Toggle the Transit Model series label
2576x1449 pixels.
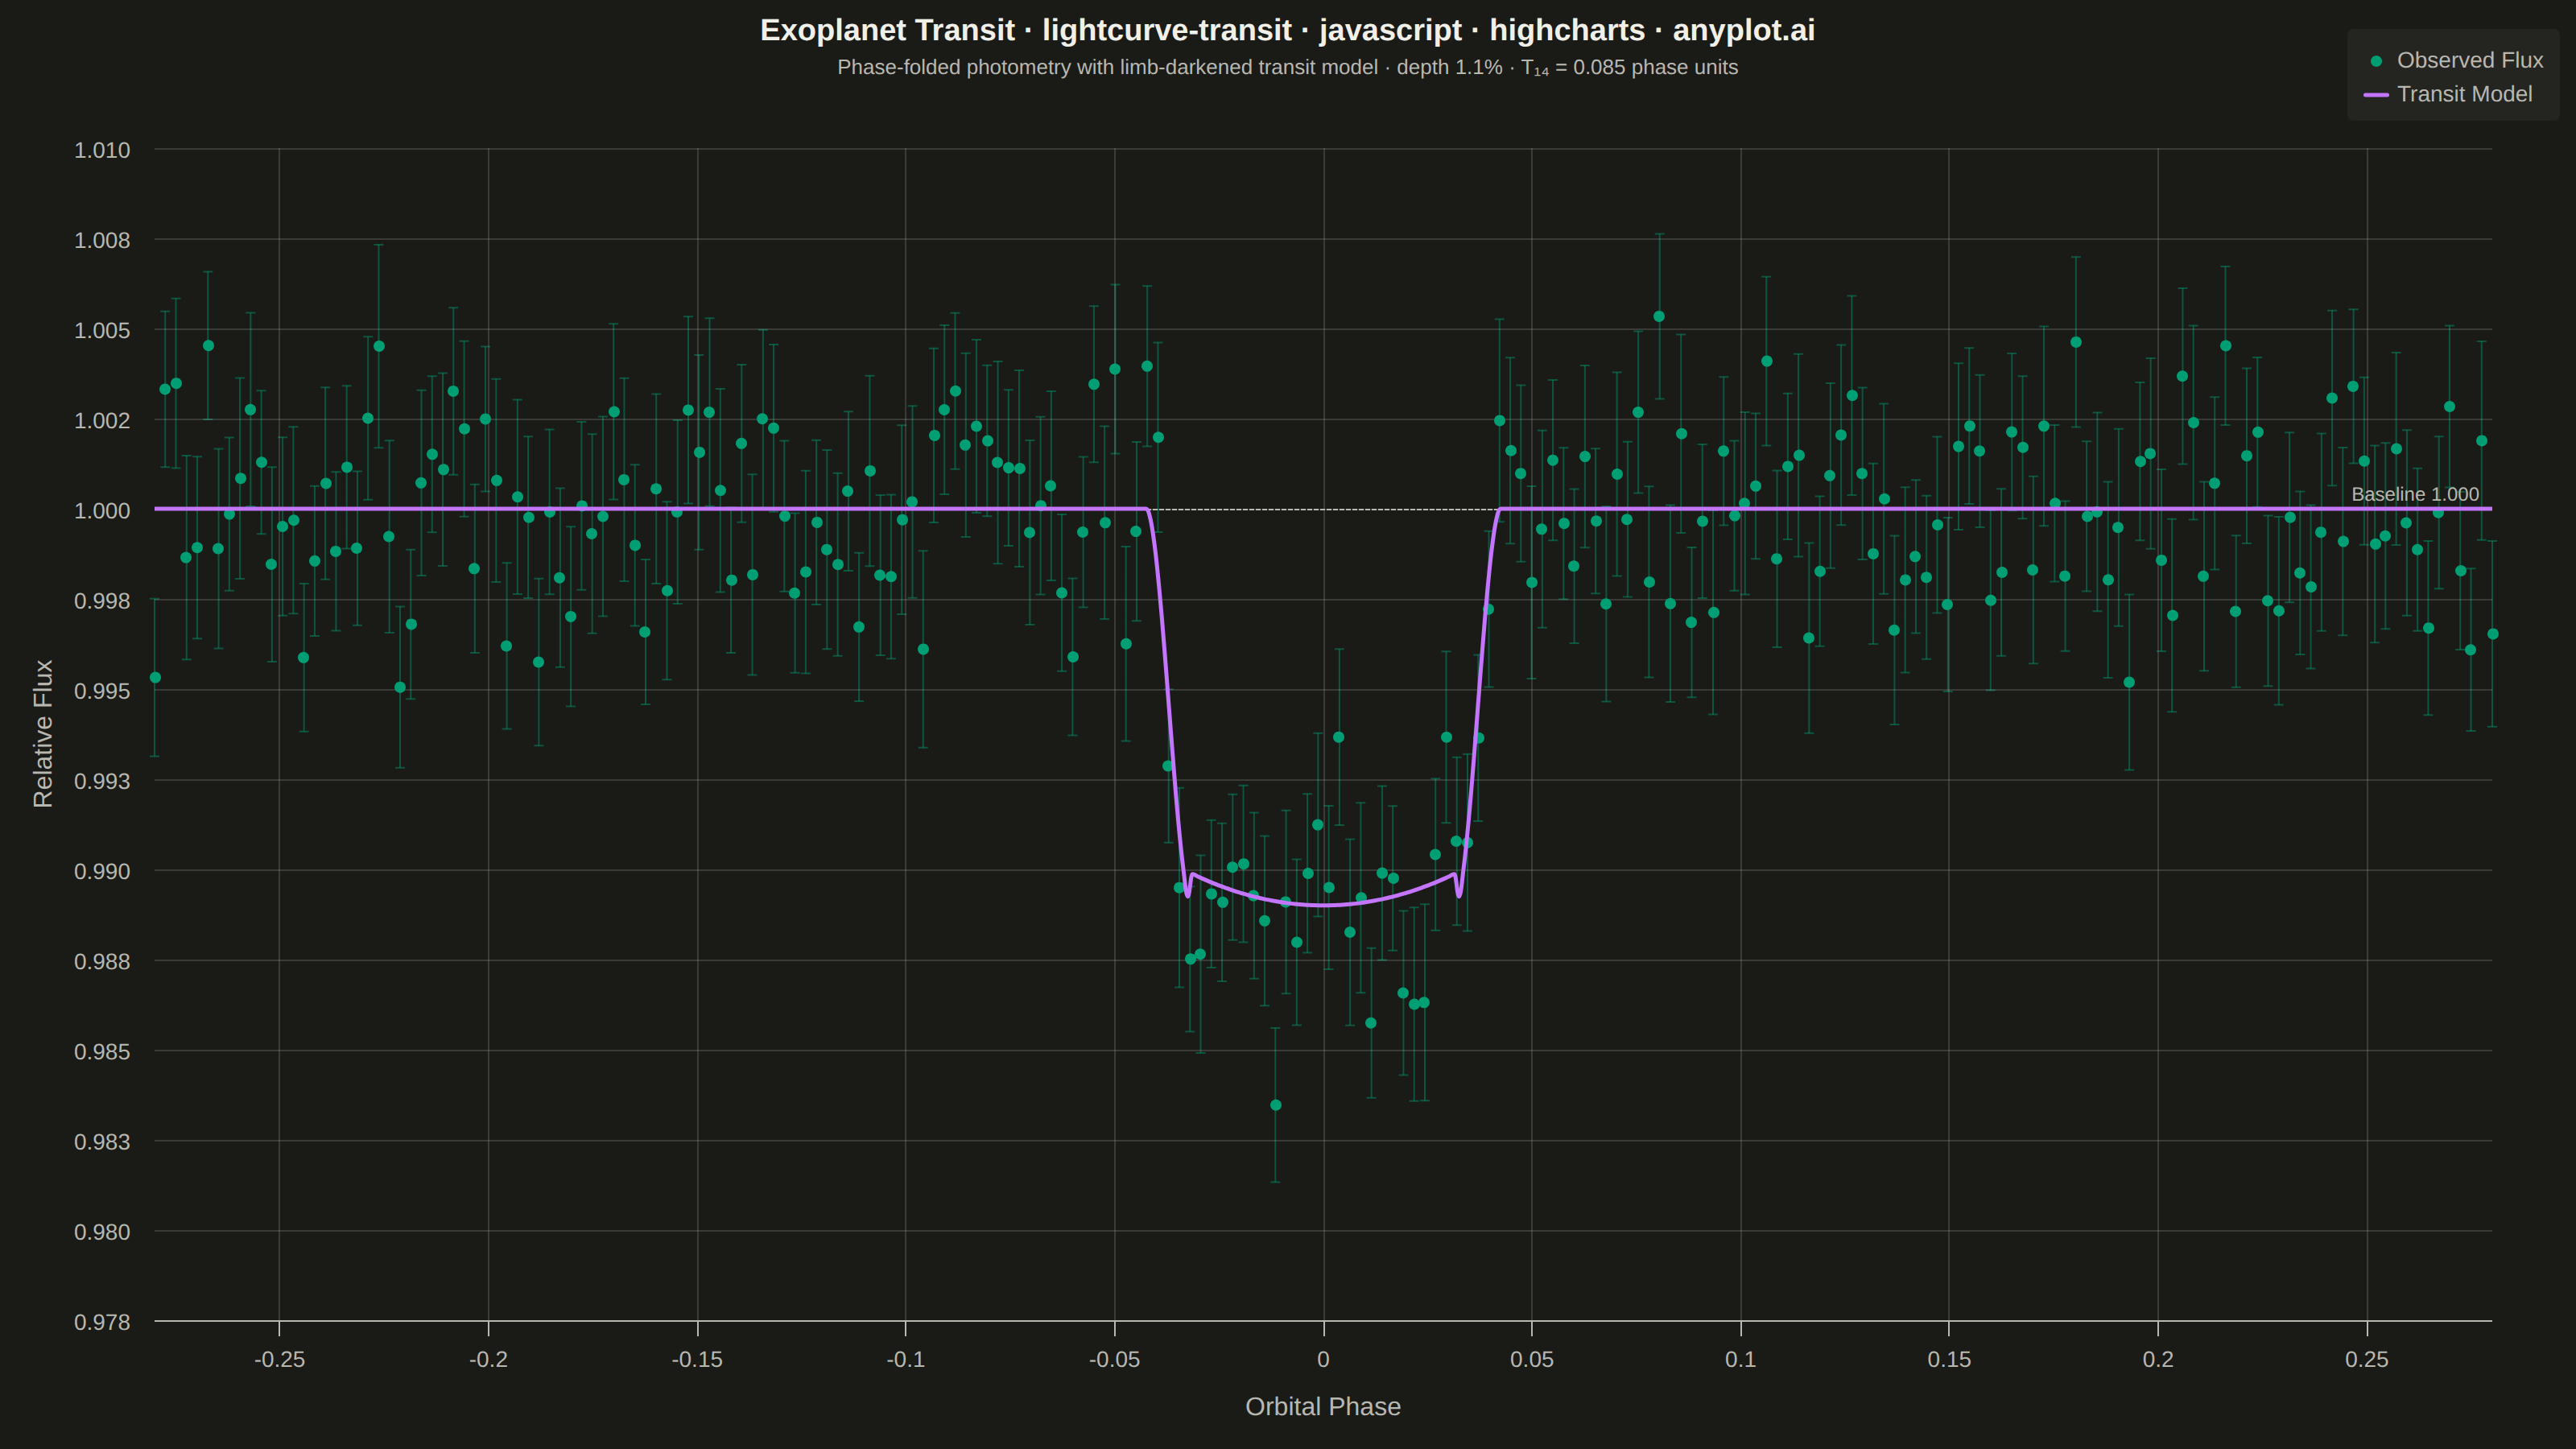[x=2464, y=94]
